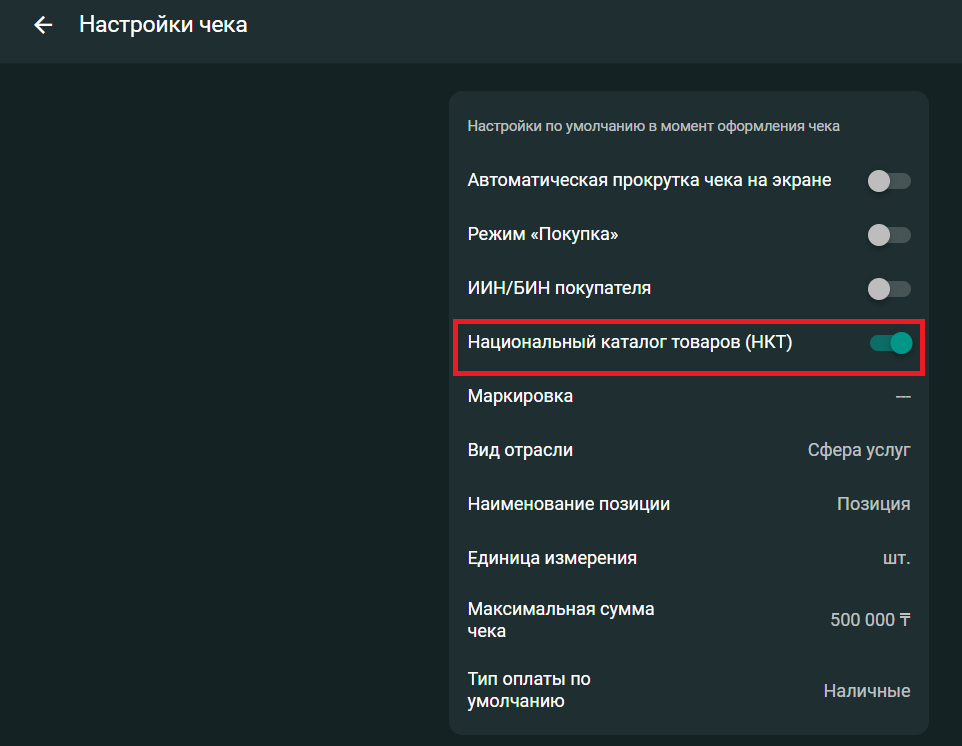Click the Максимальная сумма чека label
The height and width of the screenshot is (746, 962).
tap(561, 620)
